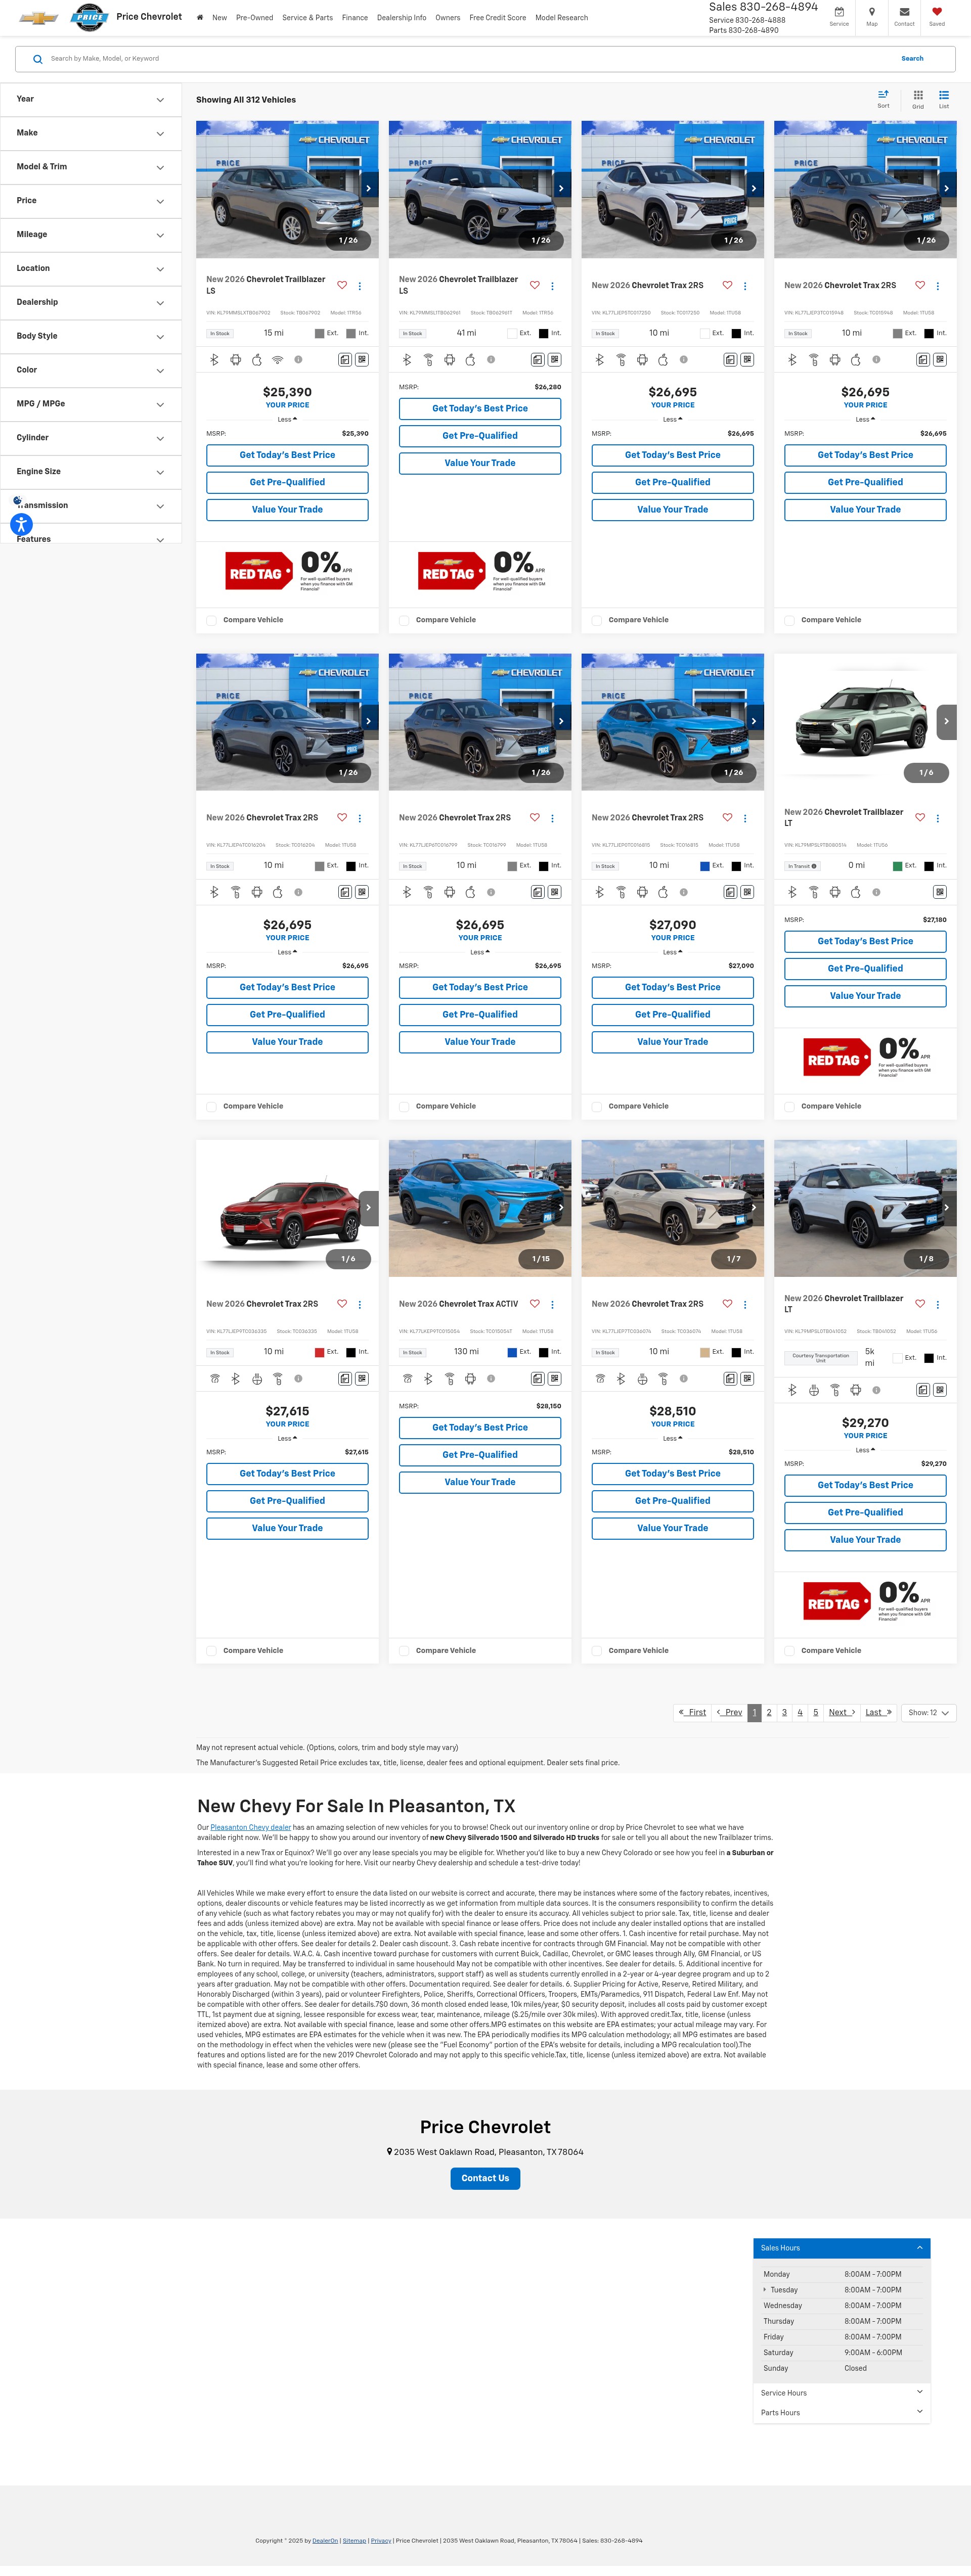Image resolution: width=971 pixels, height=2576 pixels.
Task: Check Compare Vehicle on $29,270 Trailblazer LT
Action: [x=789, y=1650]
